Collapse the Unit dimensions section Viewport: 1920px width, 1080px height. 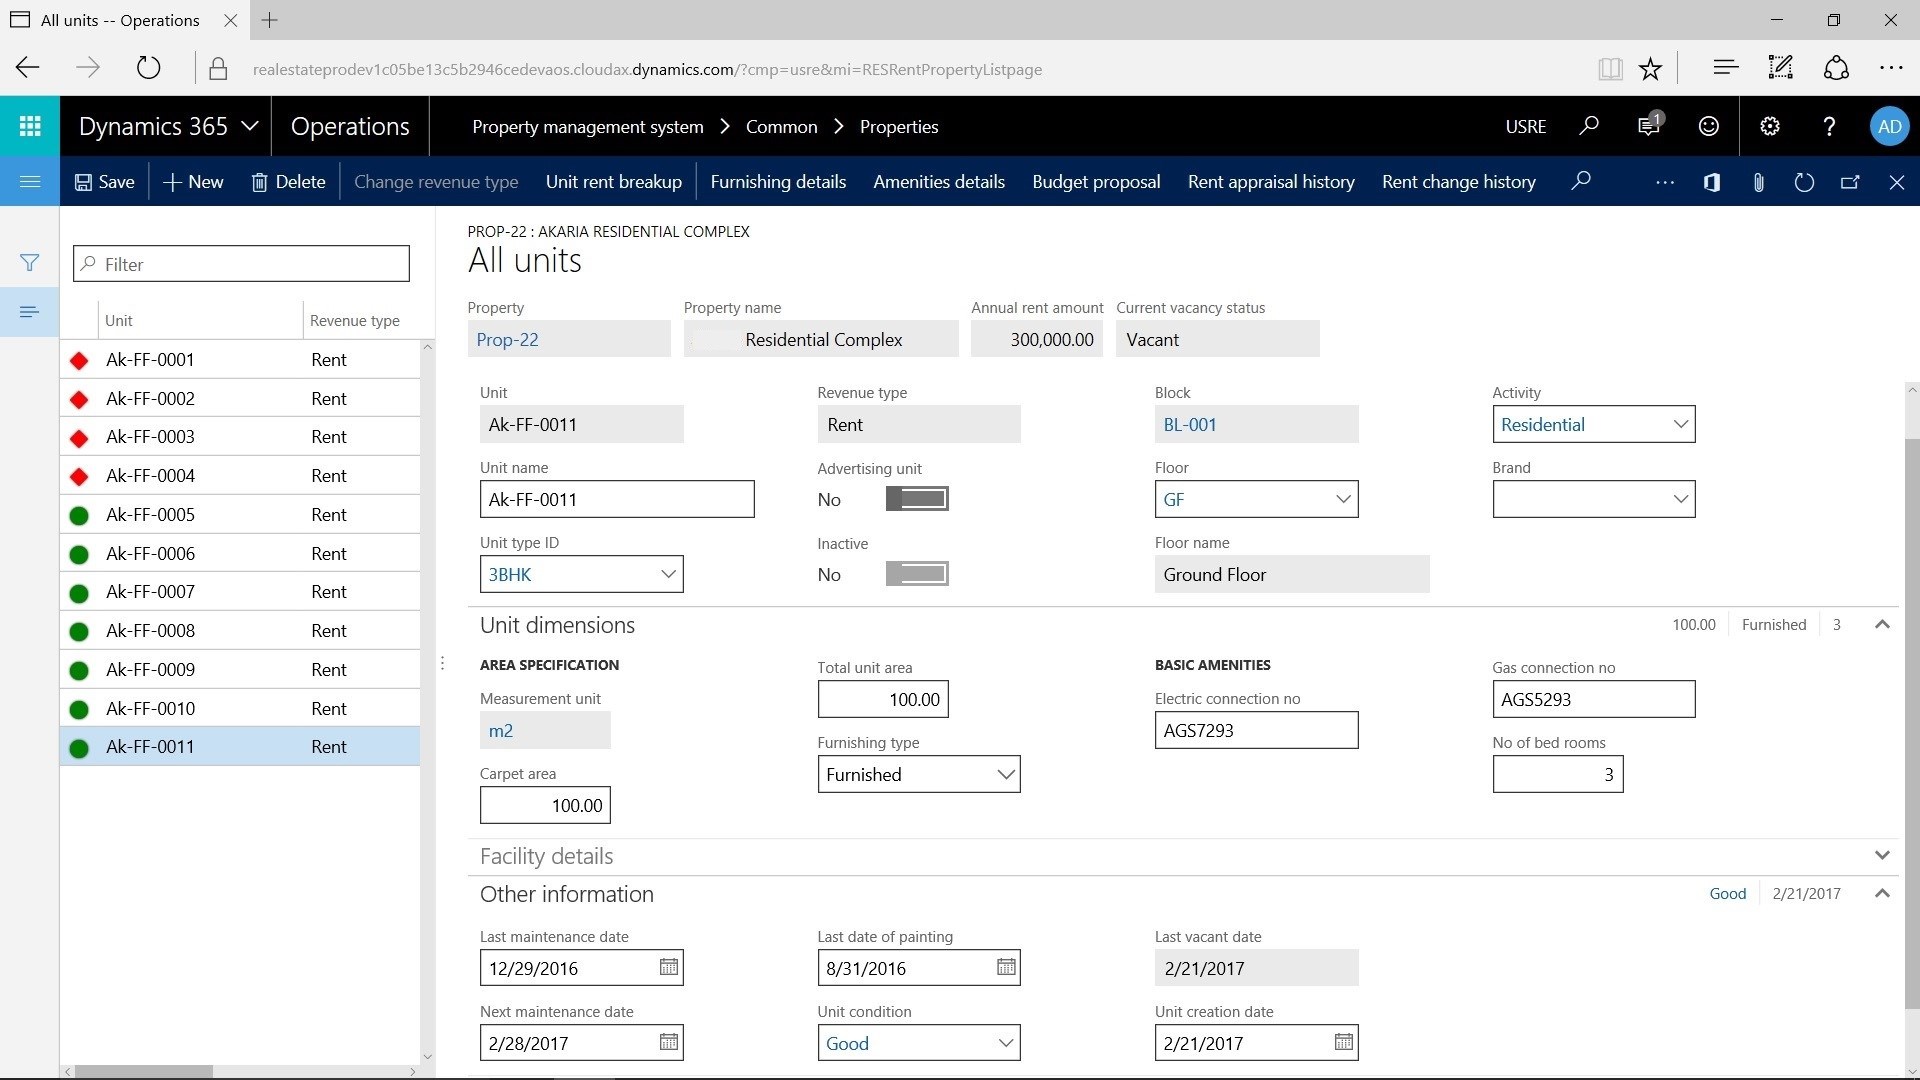(x=1882, y=625)
